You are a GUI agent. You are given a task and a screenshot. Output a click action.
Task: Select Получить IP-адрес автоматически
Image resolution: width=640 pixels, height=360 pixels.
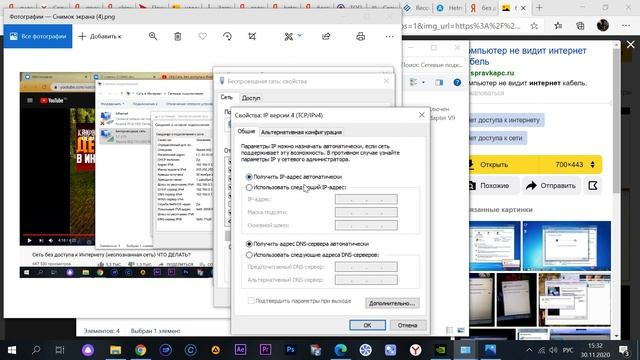click(x=294, y=177)
